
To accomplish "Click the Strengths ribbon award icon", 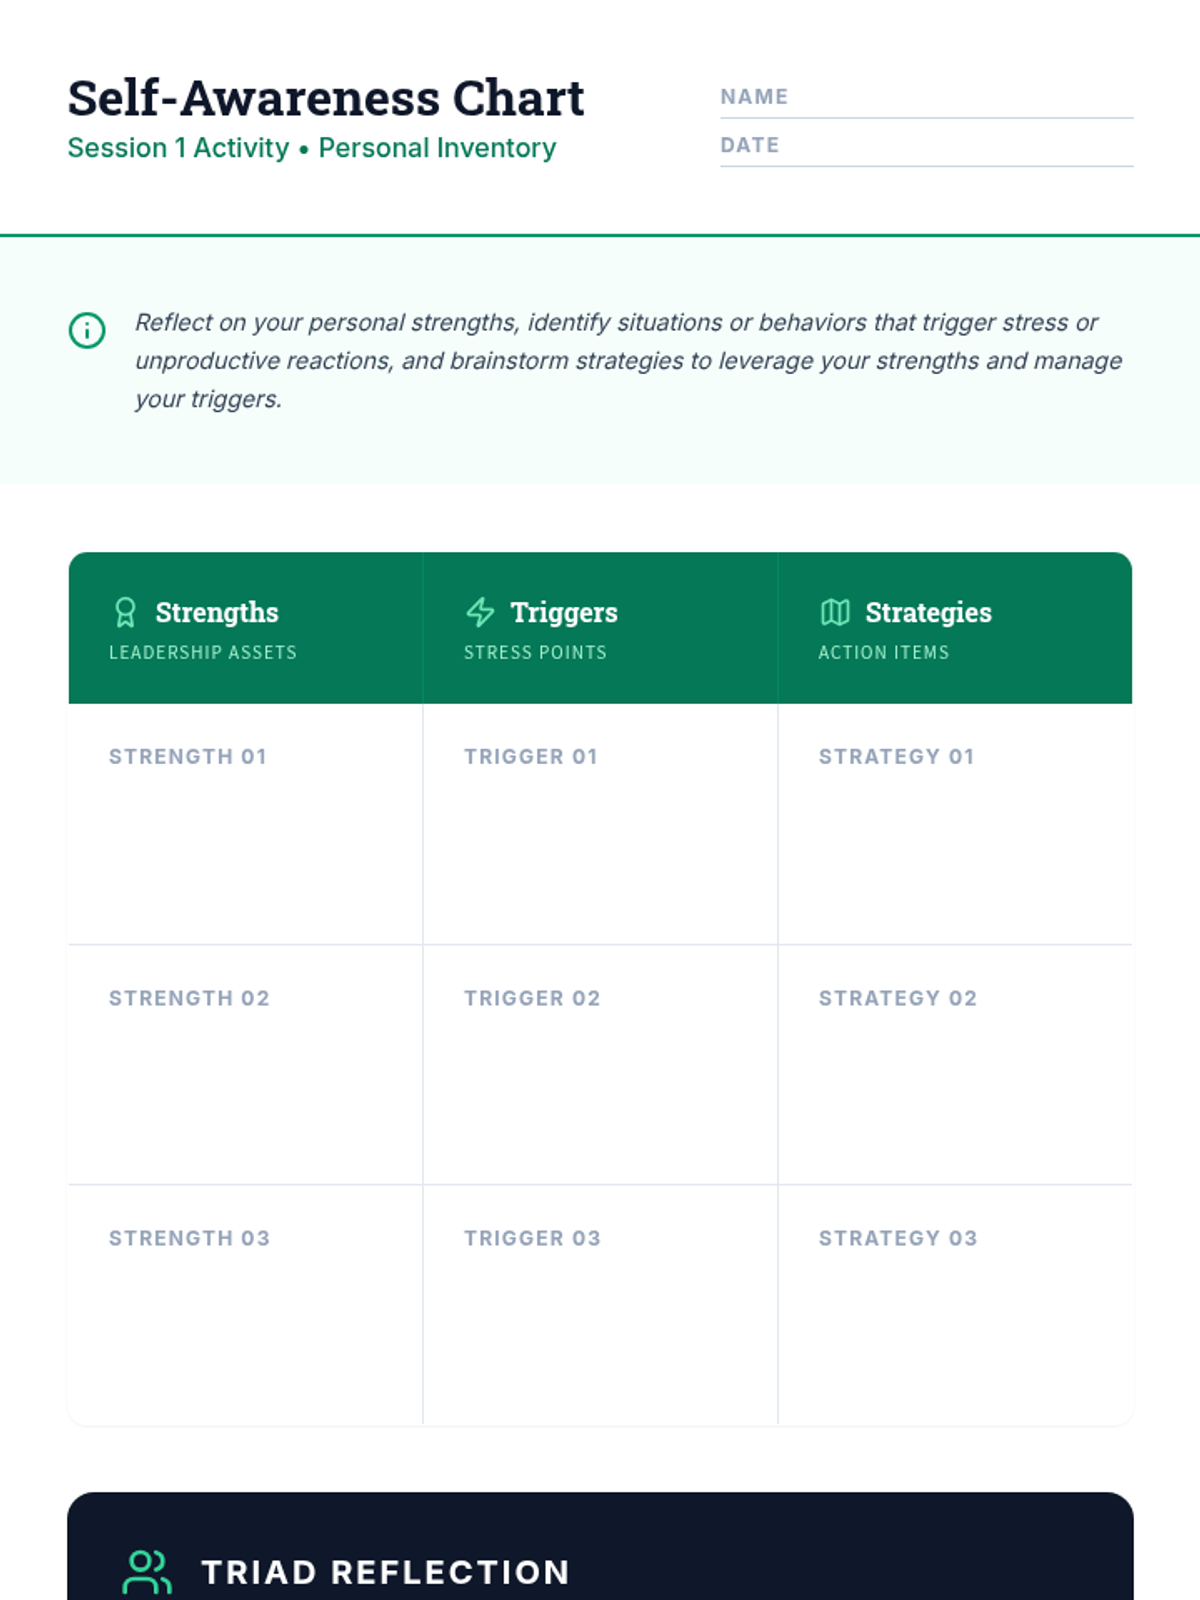I will tap(125, 612).
